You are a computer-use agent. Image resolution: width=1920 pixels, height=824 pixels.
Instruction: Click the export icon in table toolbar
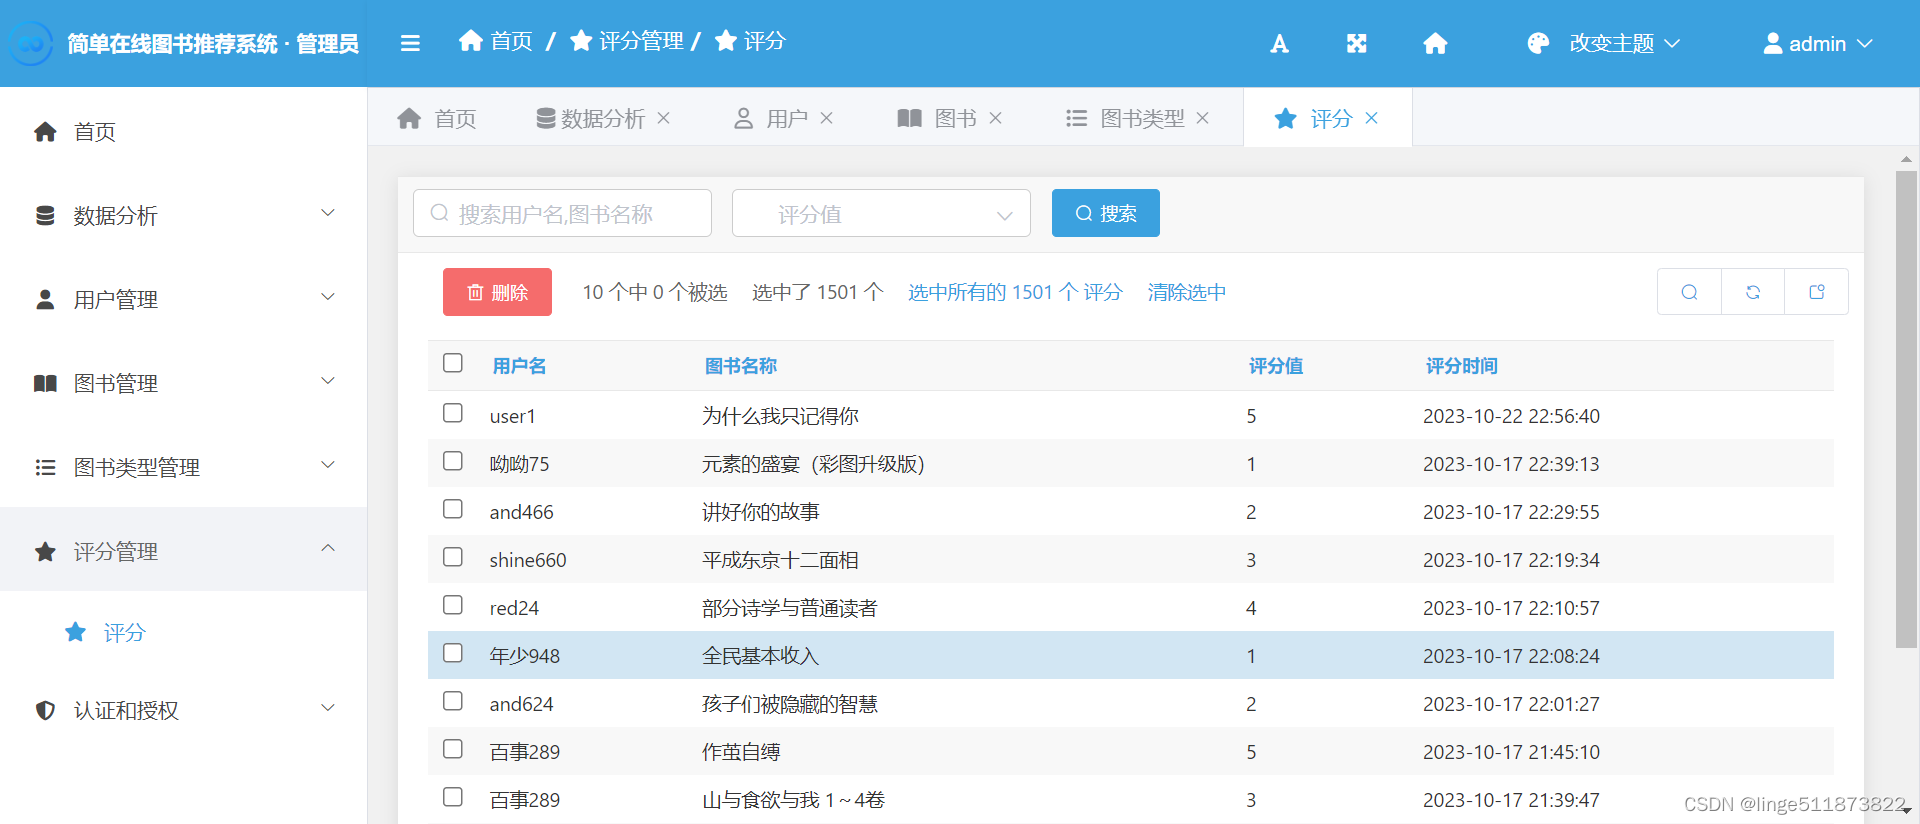(x=1817, y=292)
